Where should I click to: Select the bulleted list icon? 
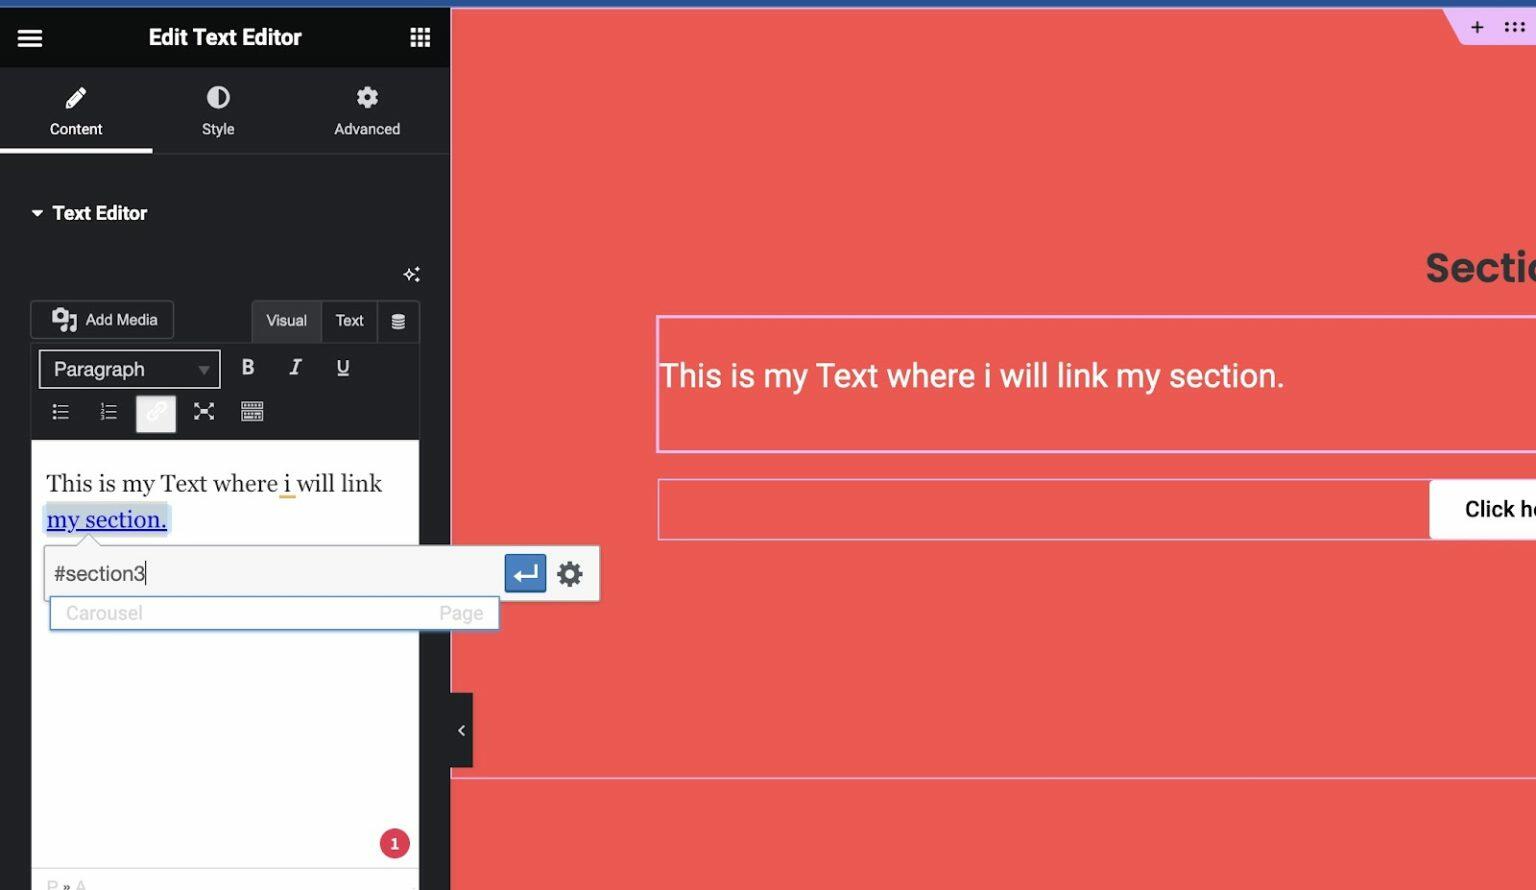coord(60,411)
